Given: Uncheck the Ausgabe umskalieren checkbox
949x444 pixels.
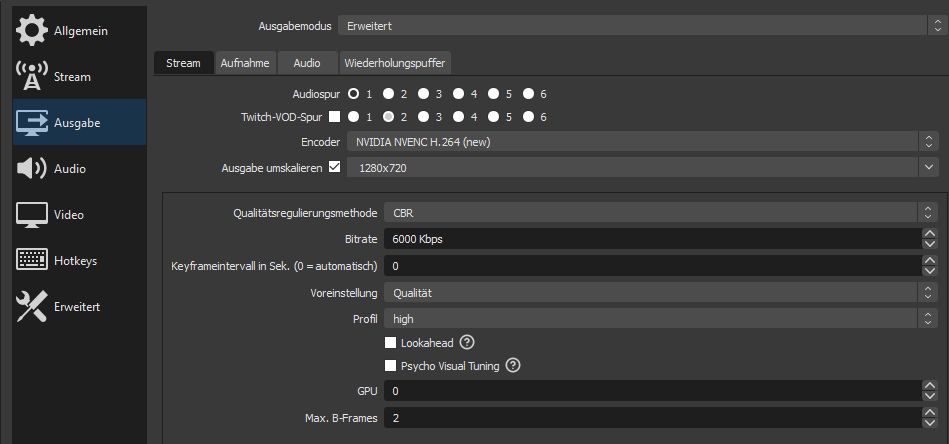Looking at the screenshot, I should pos(334,167).
